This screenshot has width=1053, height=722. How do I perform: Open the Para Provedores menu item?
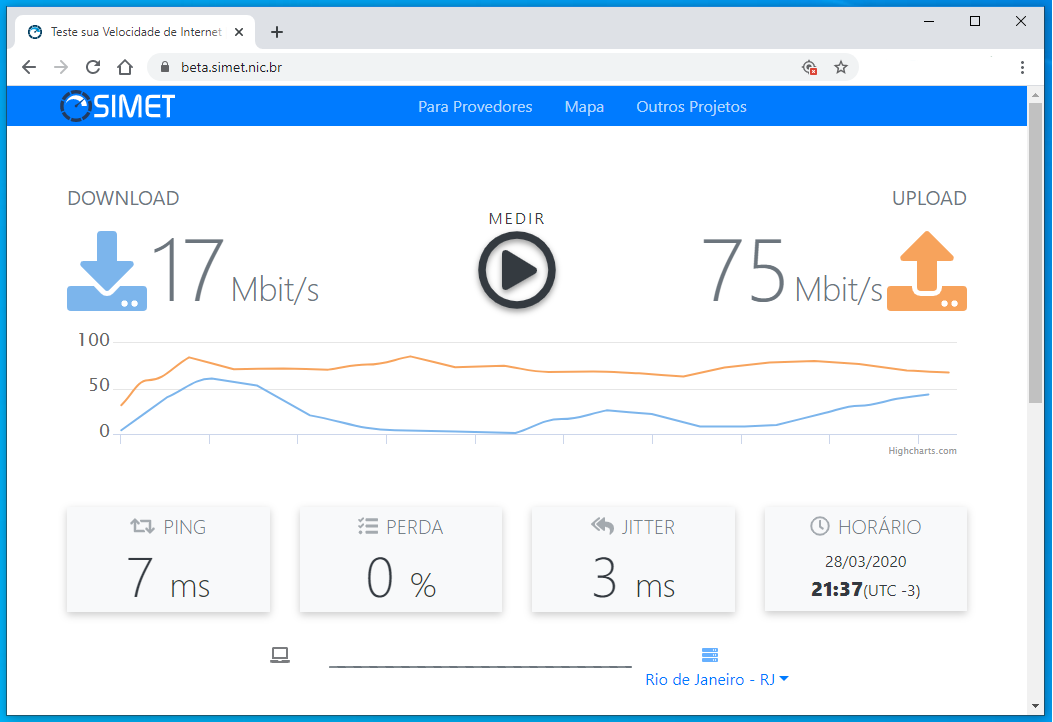[475, 107]
